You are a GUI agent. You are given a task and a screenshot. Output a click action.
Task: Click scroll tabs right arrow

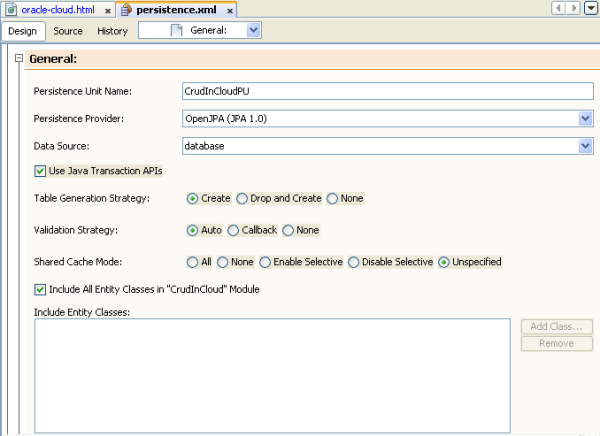[572, 8]
